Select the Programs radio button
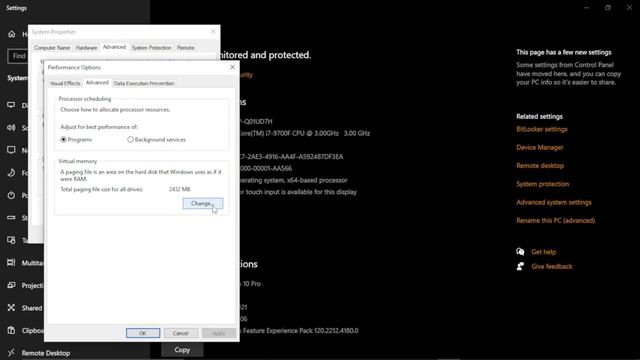The height and width of the screenshot is (360, 640). [x=63, y=140]
